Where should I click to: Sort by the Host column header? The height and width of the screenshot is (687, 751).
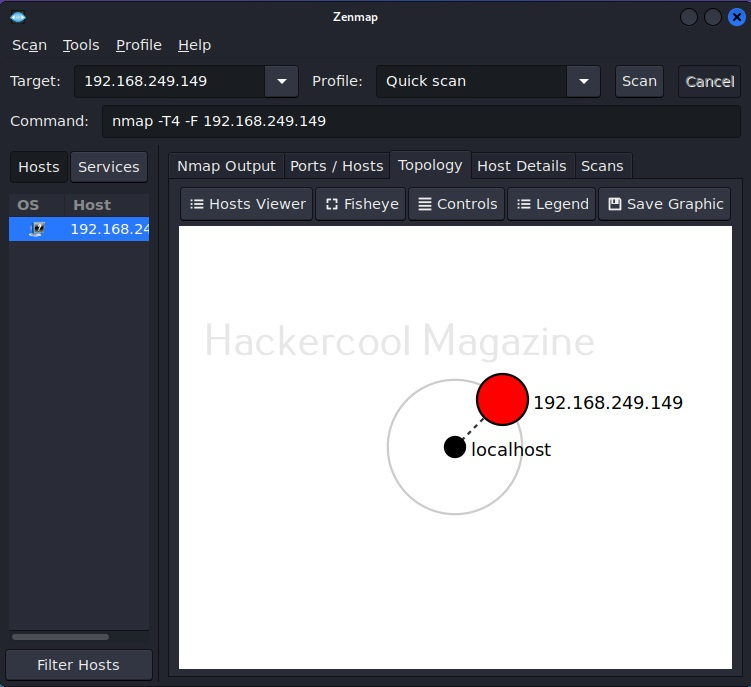click(x=107, y=205)
